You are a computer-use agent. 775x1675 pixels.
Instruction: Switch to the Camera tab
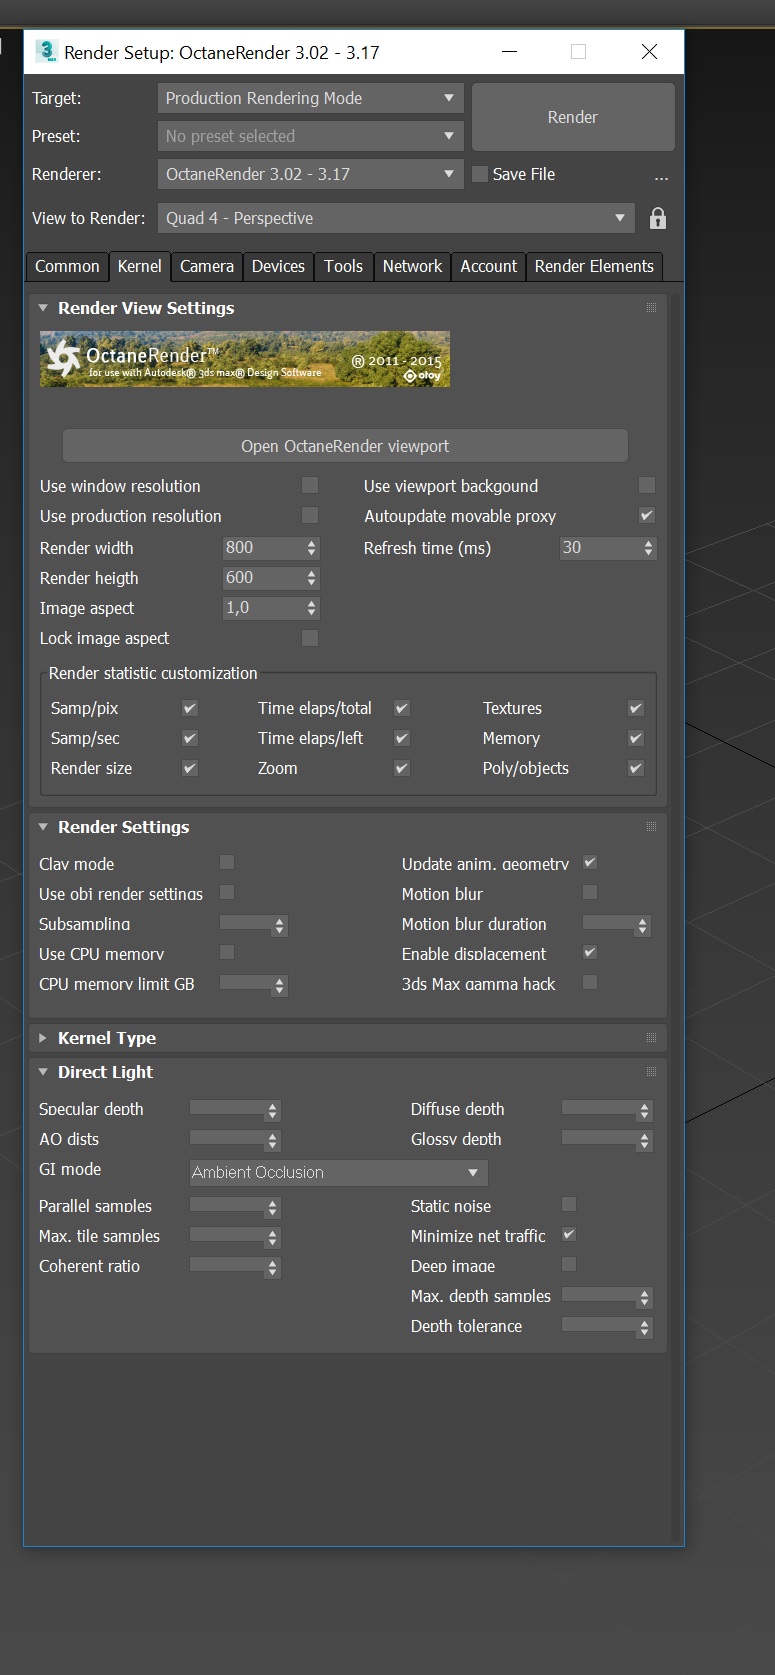(x=206, y=266)
